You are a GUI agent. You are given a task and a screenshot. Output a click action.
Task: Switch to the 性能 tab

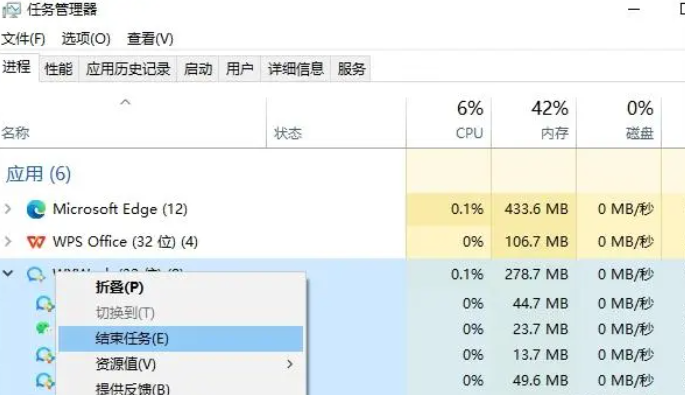tap(59, 69)
